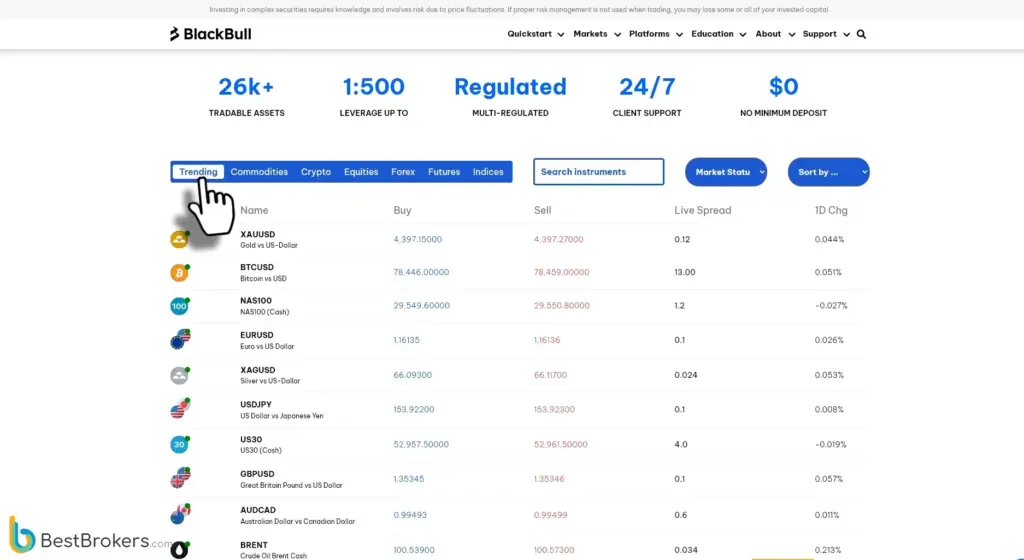This screenshot has width=1024, height=560.
Task: Click the NAS100 instrument name
Action: 256,301
